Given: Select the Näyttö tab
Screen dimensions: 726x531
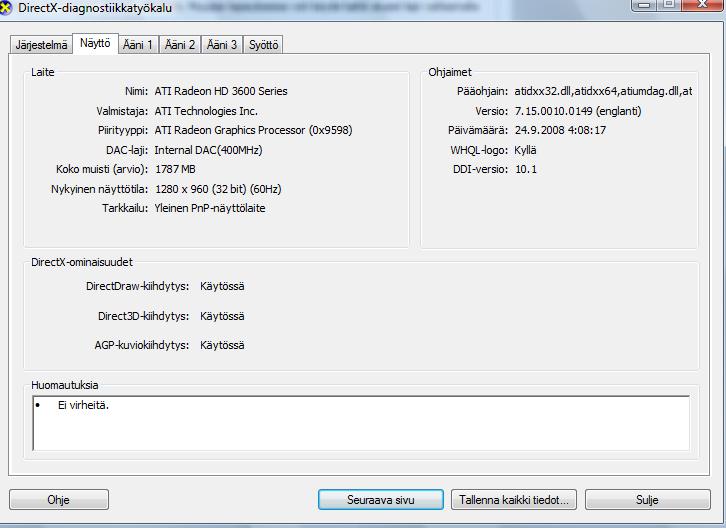Looking at the screenshot, I should (x=95, y=44).
